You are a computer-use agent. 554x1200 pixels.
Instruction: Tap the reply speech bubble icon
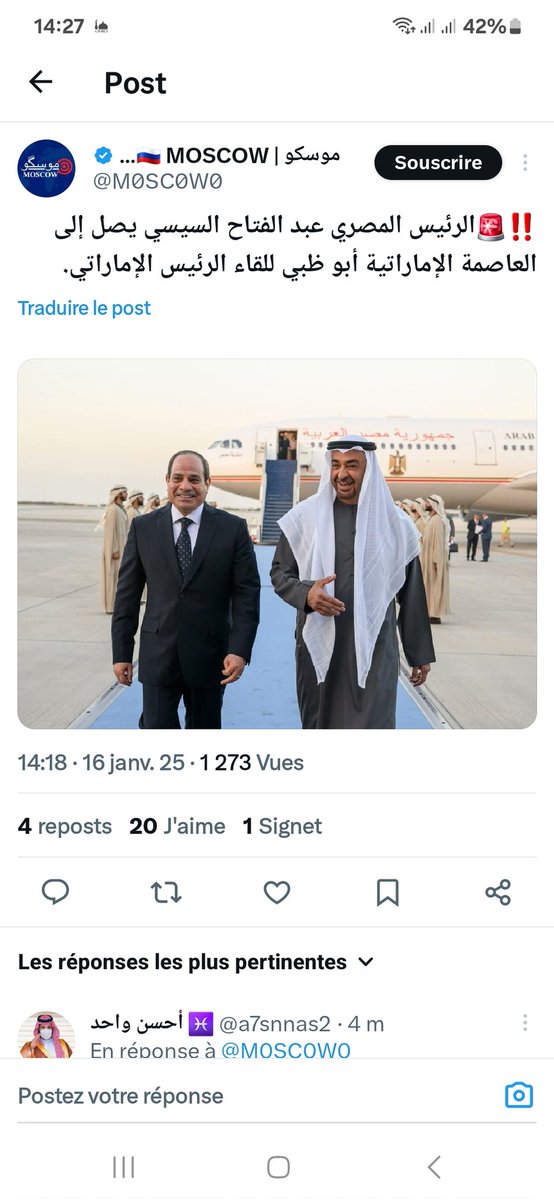(x=55, y=892)
